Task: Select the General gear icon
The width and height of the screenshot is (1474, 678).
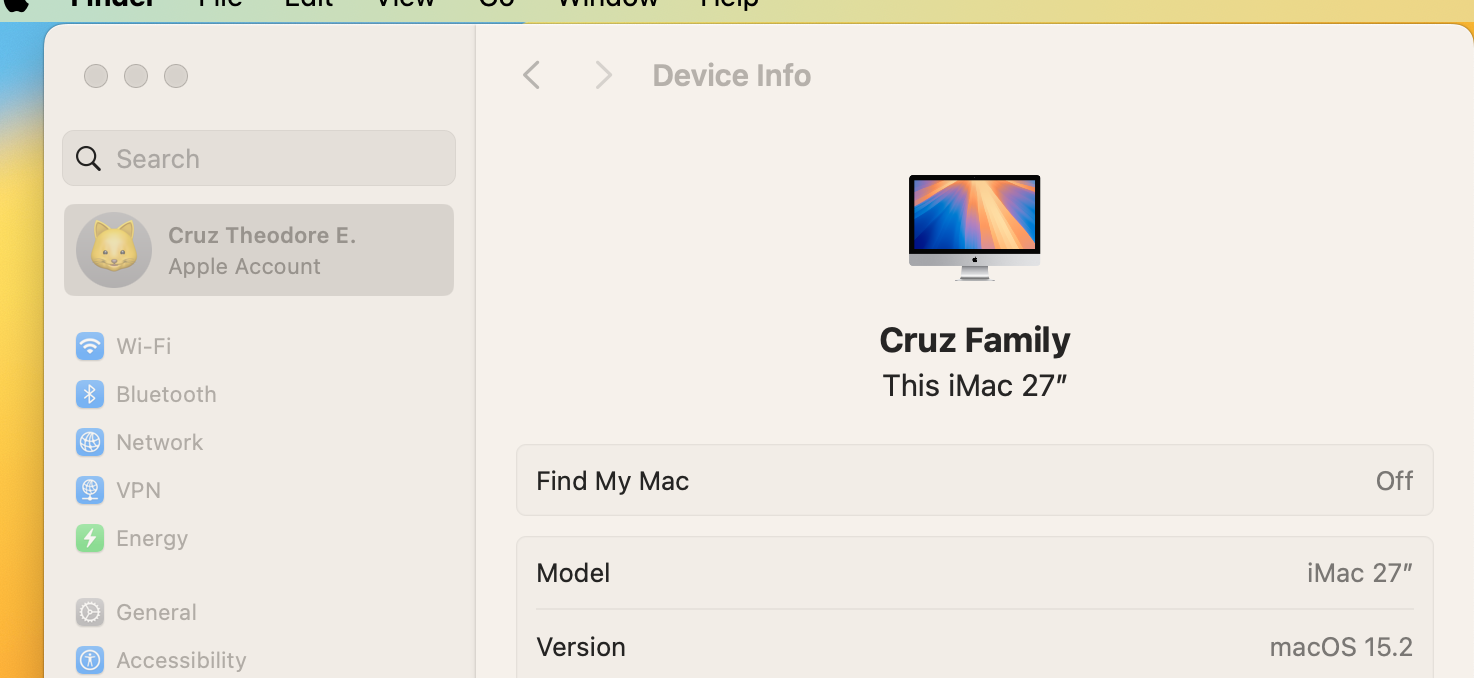Action: [90, 612]
